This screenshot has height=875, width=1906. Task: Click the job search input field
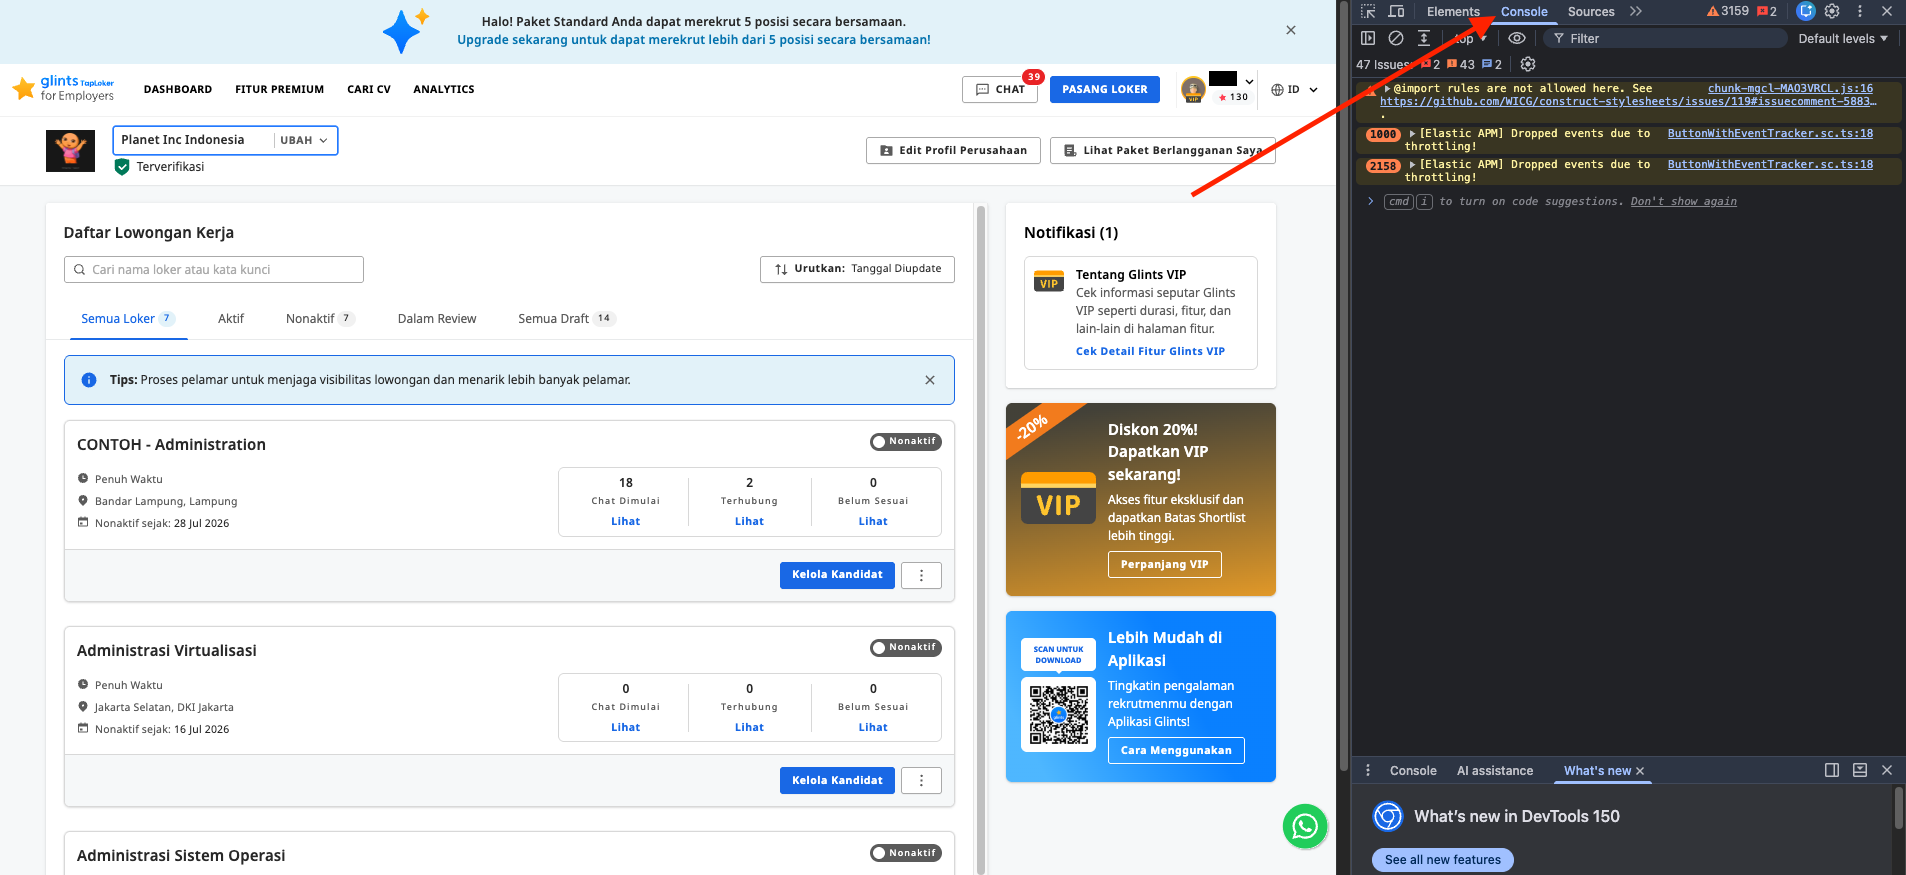tap(214, 269)
